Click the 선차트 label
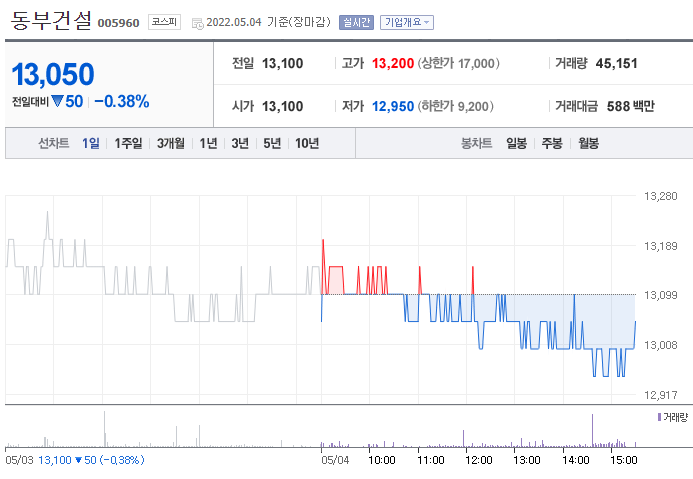The image size is (693, 479). coord(53,143)
